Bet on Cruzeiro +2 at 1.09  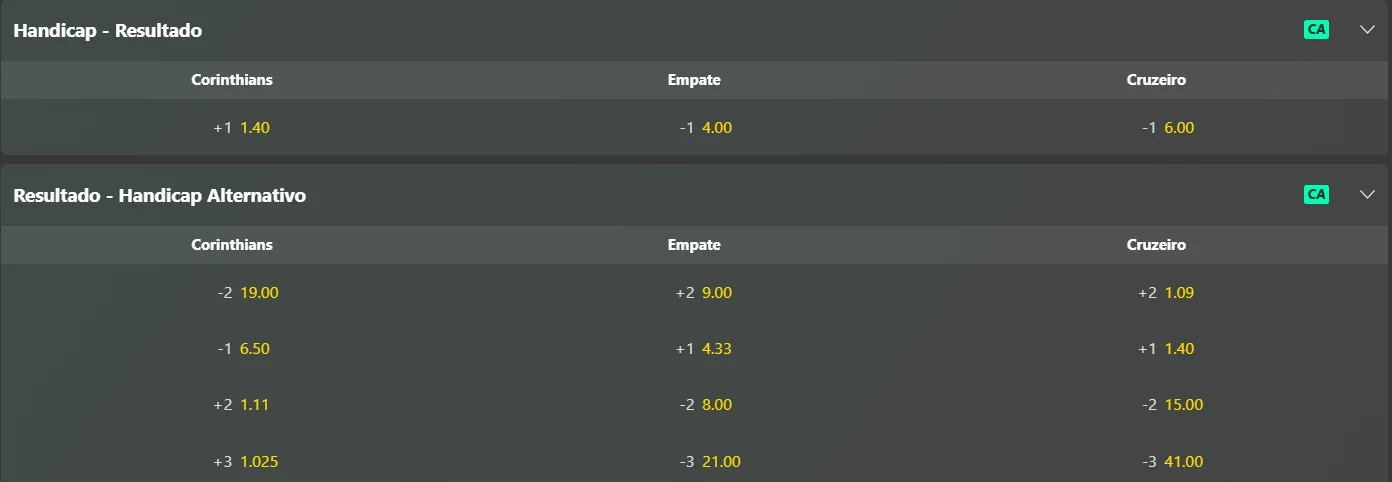[x=1166, y=293]
